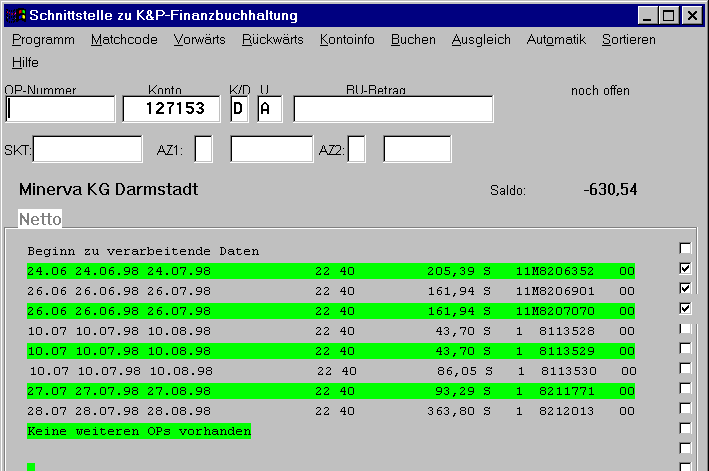Viewport: 709px width, 471px height.
Task: Check the box next to entry 8212013
Action: pos(685,408)
